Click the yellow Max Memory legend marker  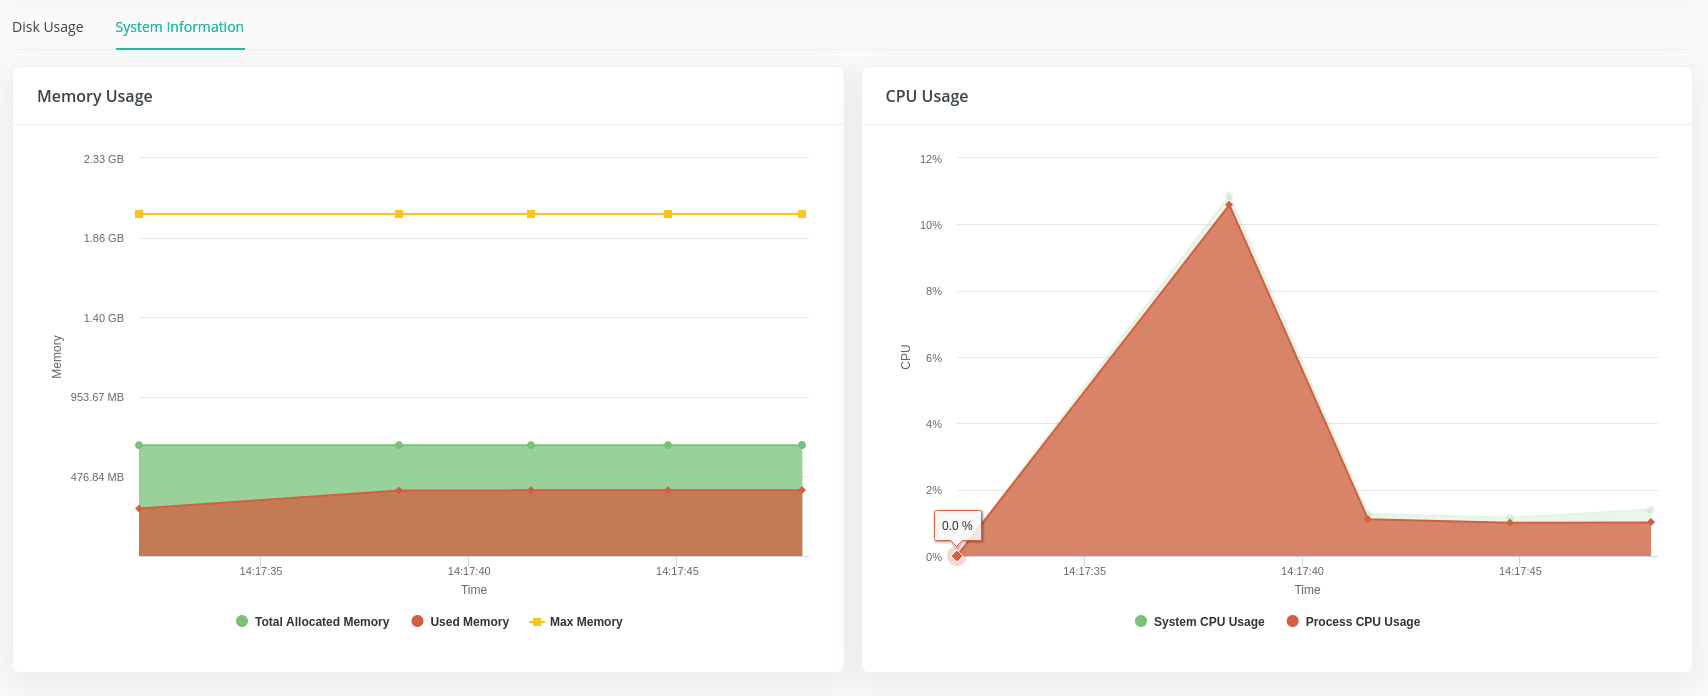coord(537,622)
